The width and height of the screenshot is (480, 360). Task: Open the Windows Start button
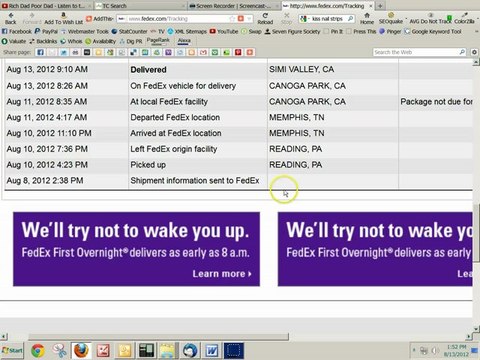(x=12, y=350)
